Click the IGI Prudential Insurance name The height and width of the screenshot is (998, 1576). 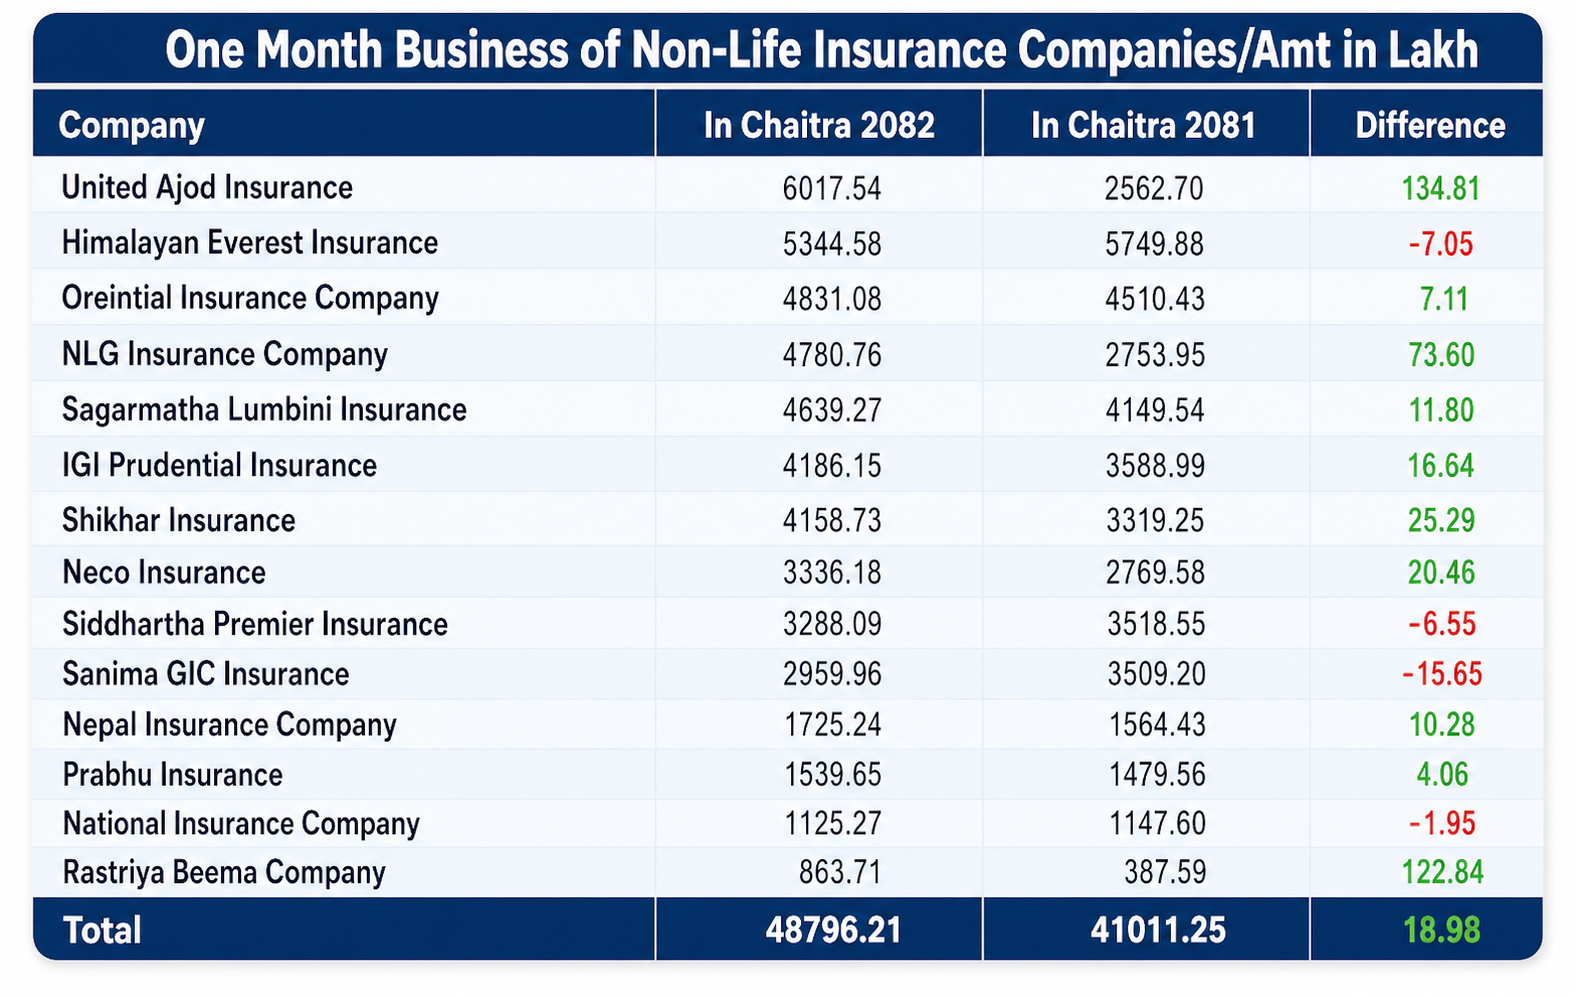[x=219, y=466]
